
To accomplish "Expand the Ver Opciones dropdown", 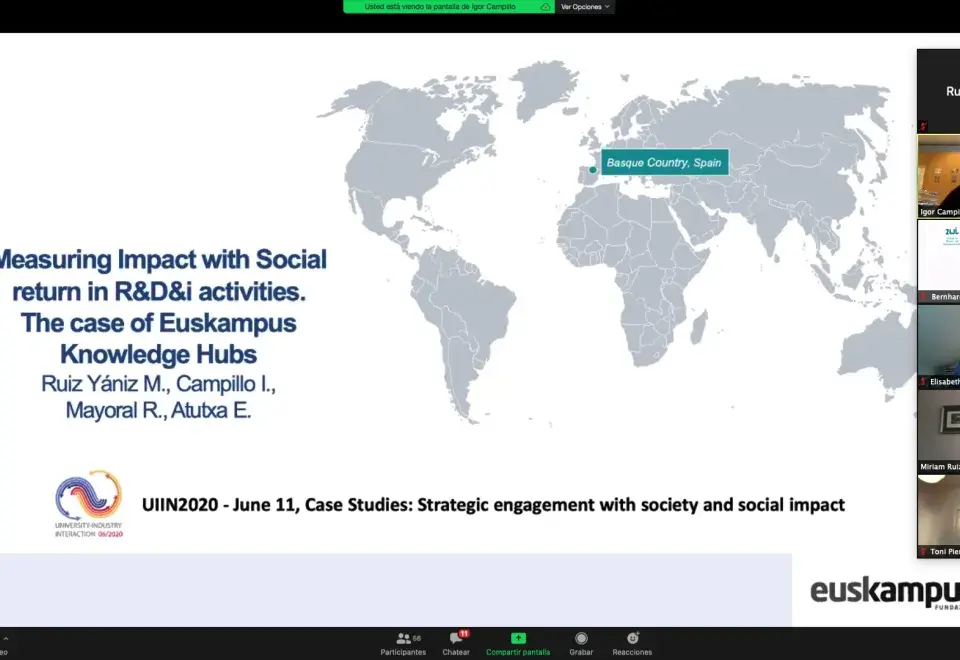I will (585, 7).
